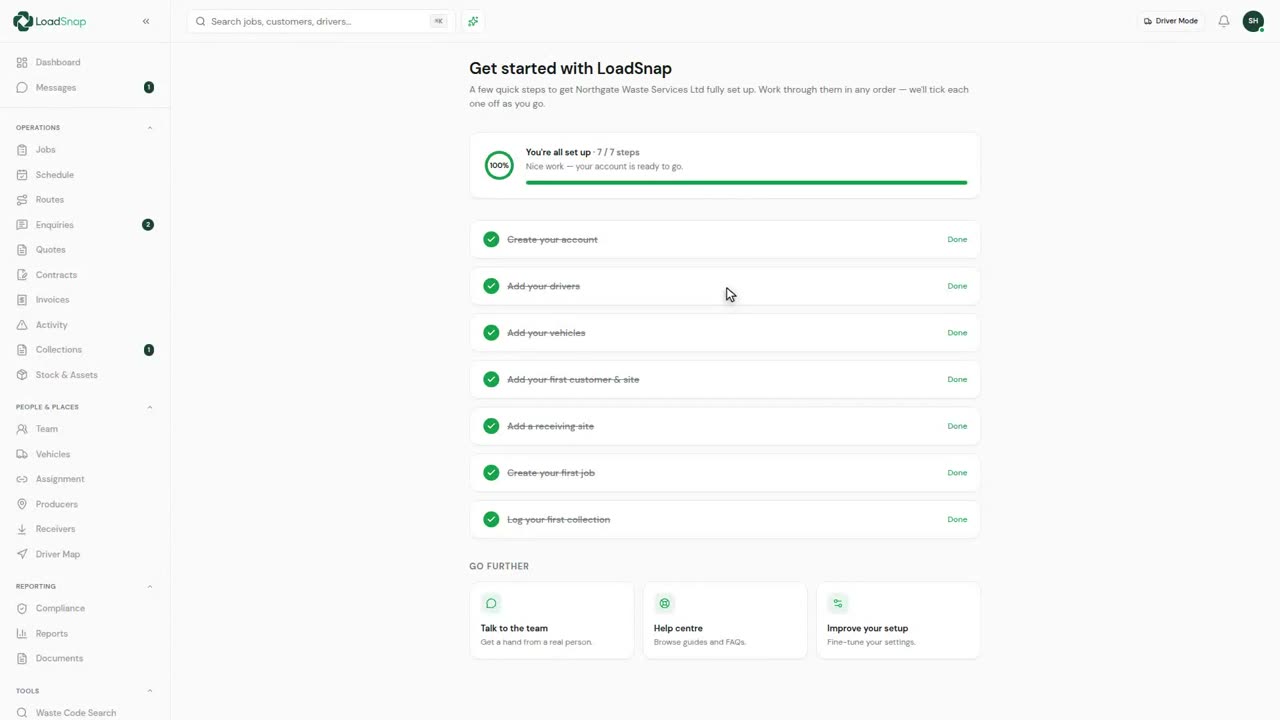Click the Jobs clipboard icon
Viewport: 1280px width, 720px height.
point(22,150)
